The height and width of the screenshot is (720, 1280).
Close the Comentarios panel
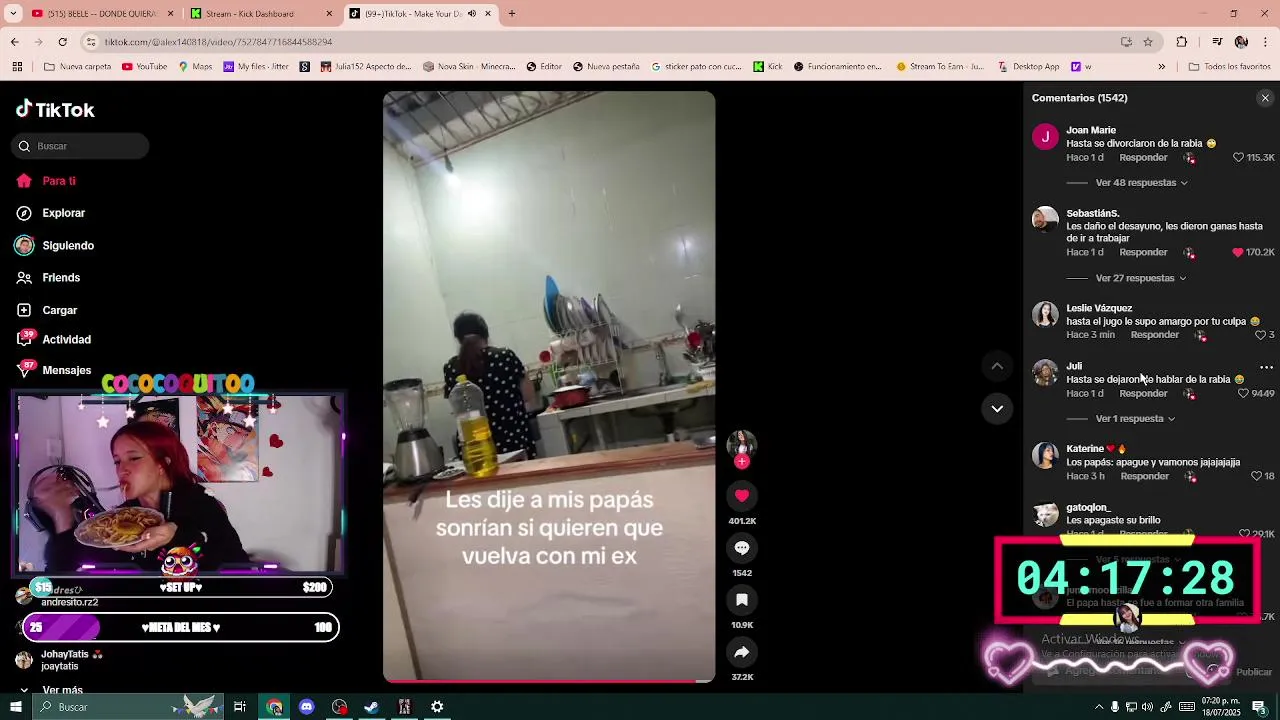[x=1265, y=98]
